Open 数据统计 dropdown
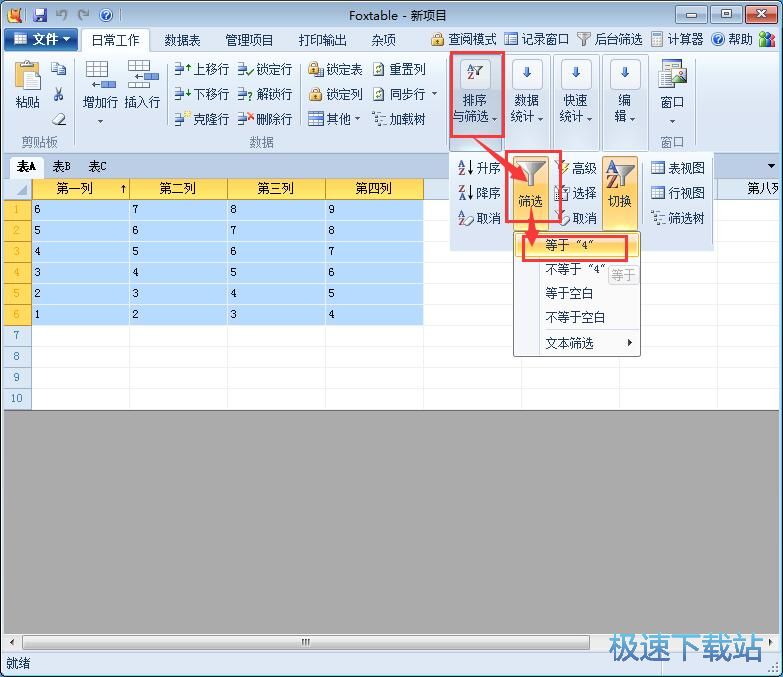 527,95
